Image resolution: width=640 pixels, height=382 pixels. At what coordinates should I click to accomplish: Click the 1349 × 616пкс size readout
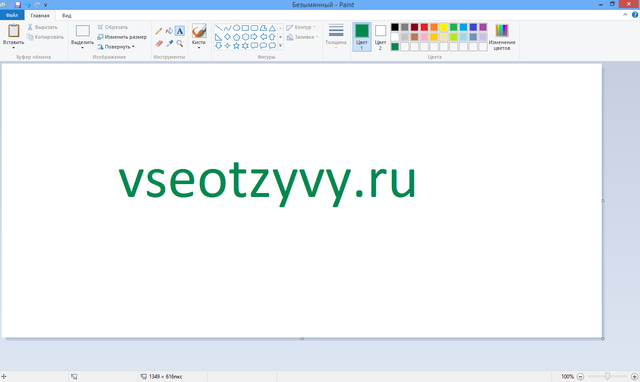pyautogui.click(x=165, y=376)
